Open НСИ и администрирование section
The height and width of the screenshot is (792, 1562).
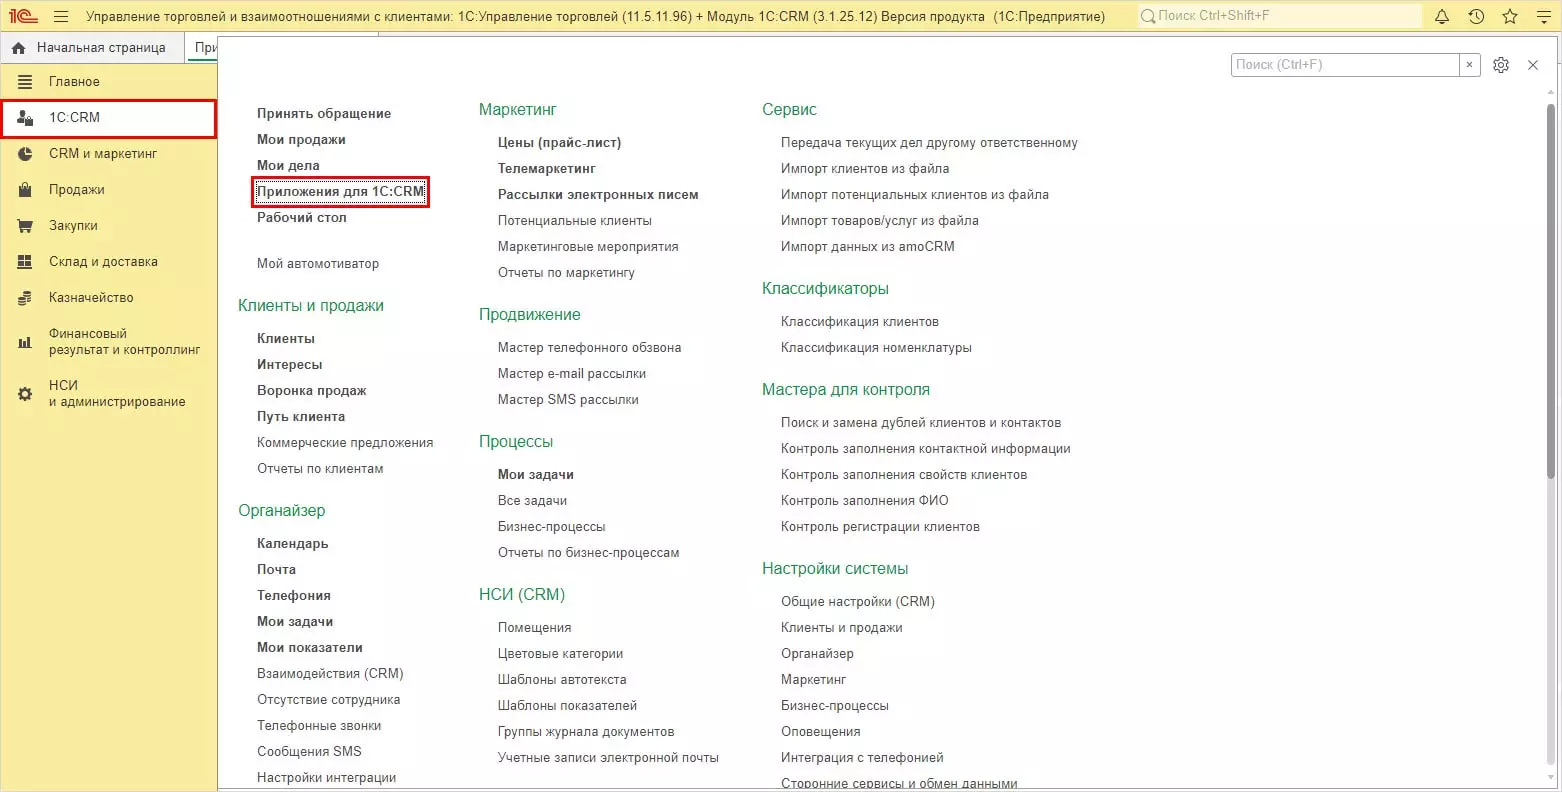pos(108,394)
